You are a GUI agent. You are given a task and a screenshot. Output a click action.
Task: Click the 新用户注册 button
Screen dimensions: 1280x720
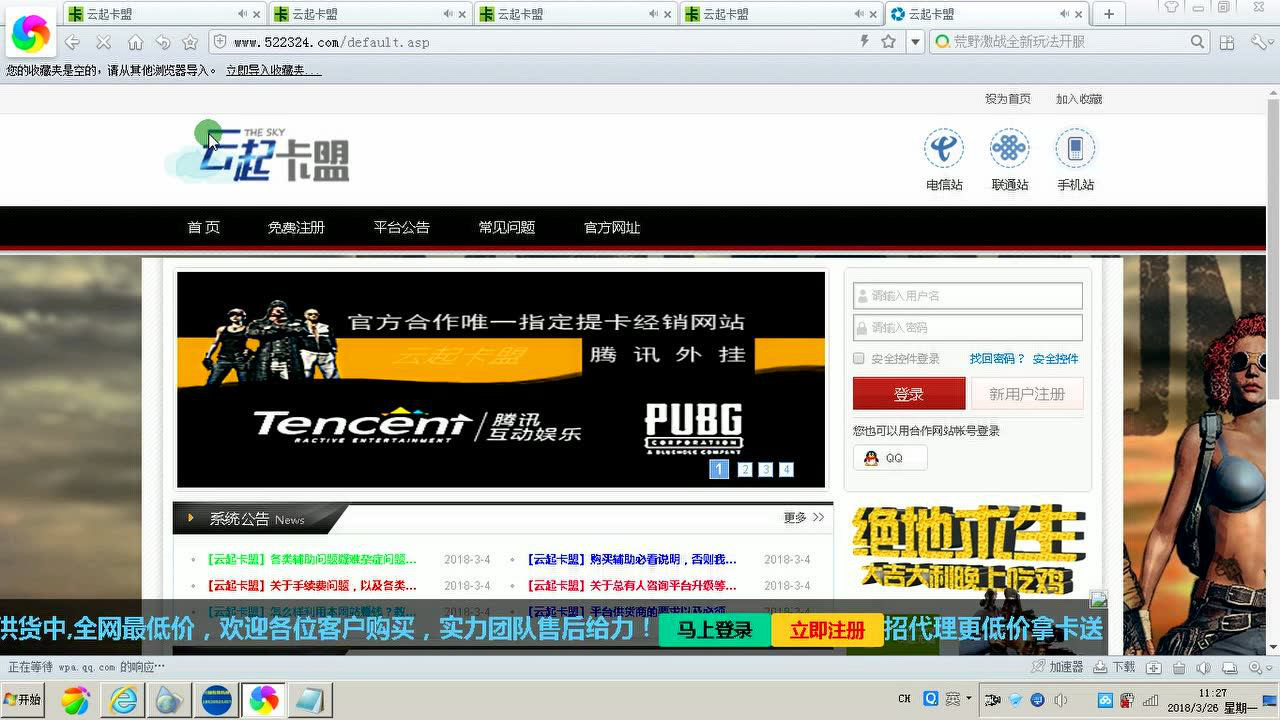pyautogui.click(x=1027, y=394)
